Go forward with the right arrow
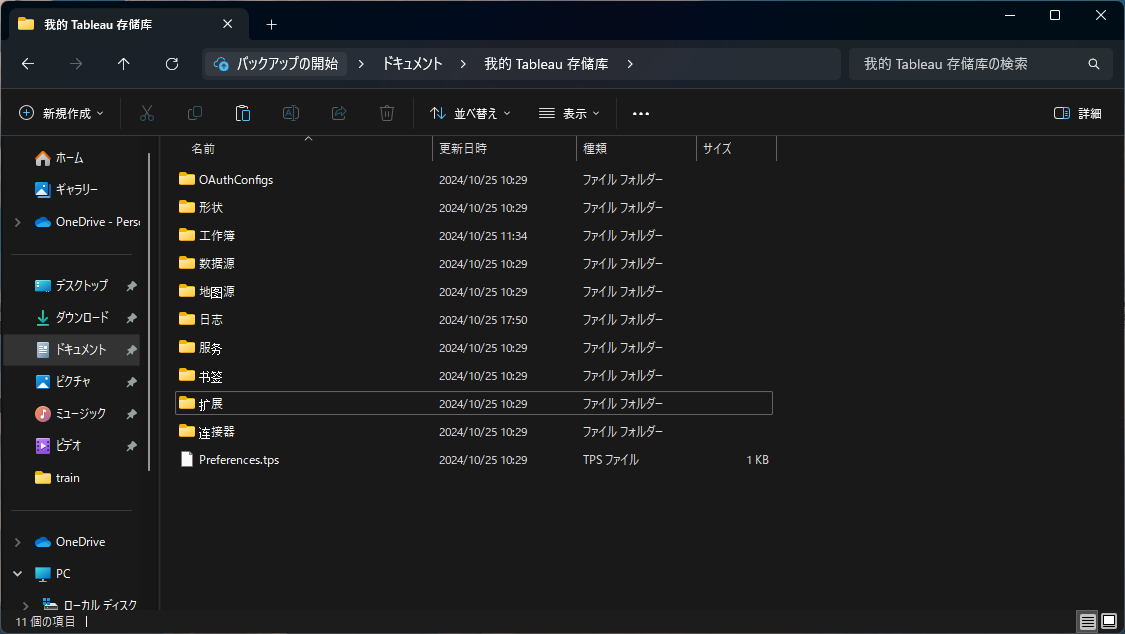The width and height of the screenshot is (1125, 634). click(75, 64)
